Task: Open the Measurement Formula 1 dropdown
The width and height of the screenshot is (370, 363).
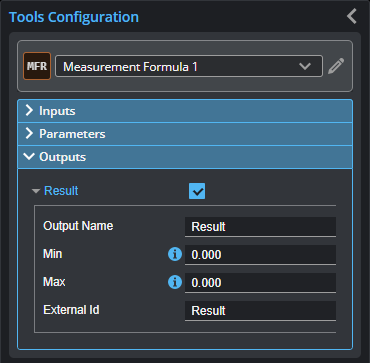Action: click(189, 66)
